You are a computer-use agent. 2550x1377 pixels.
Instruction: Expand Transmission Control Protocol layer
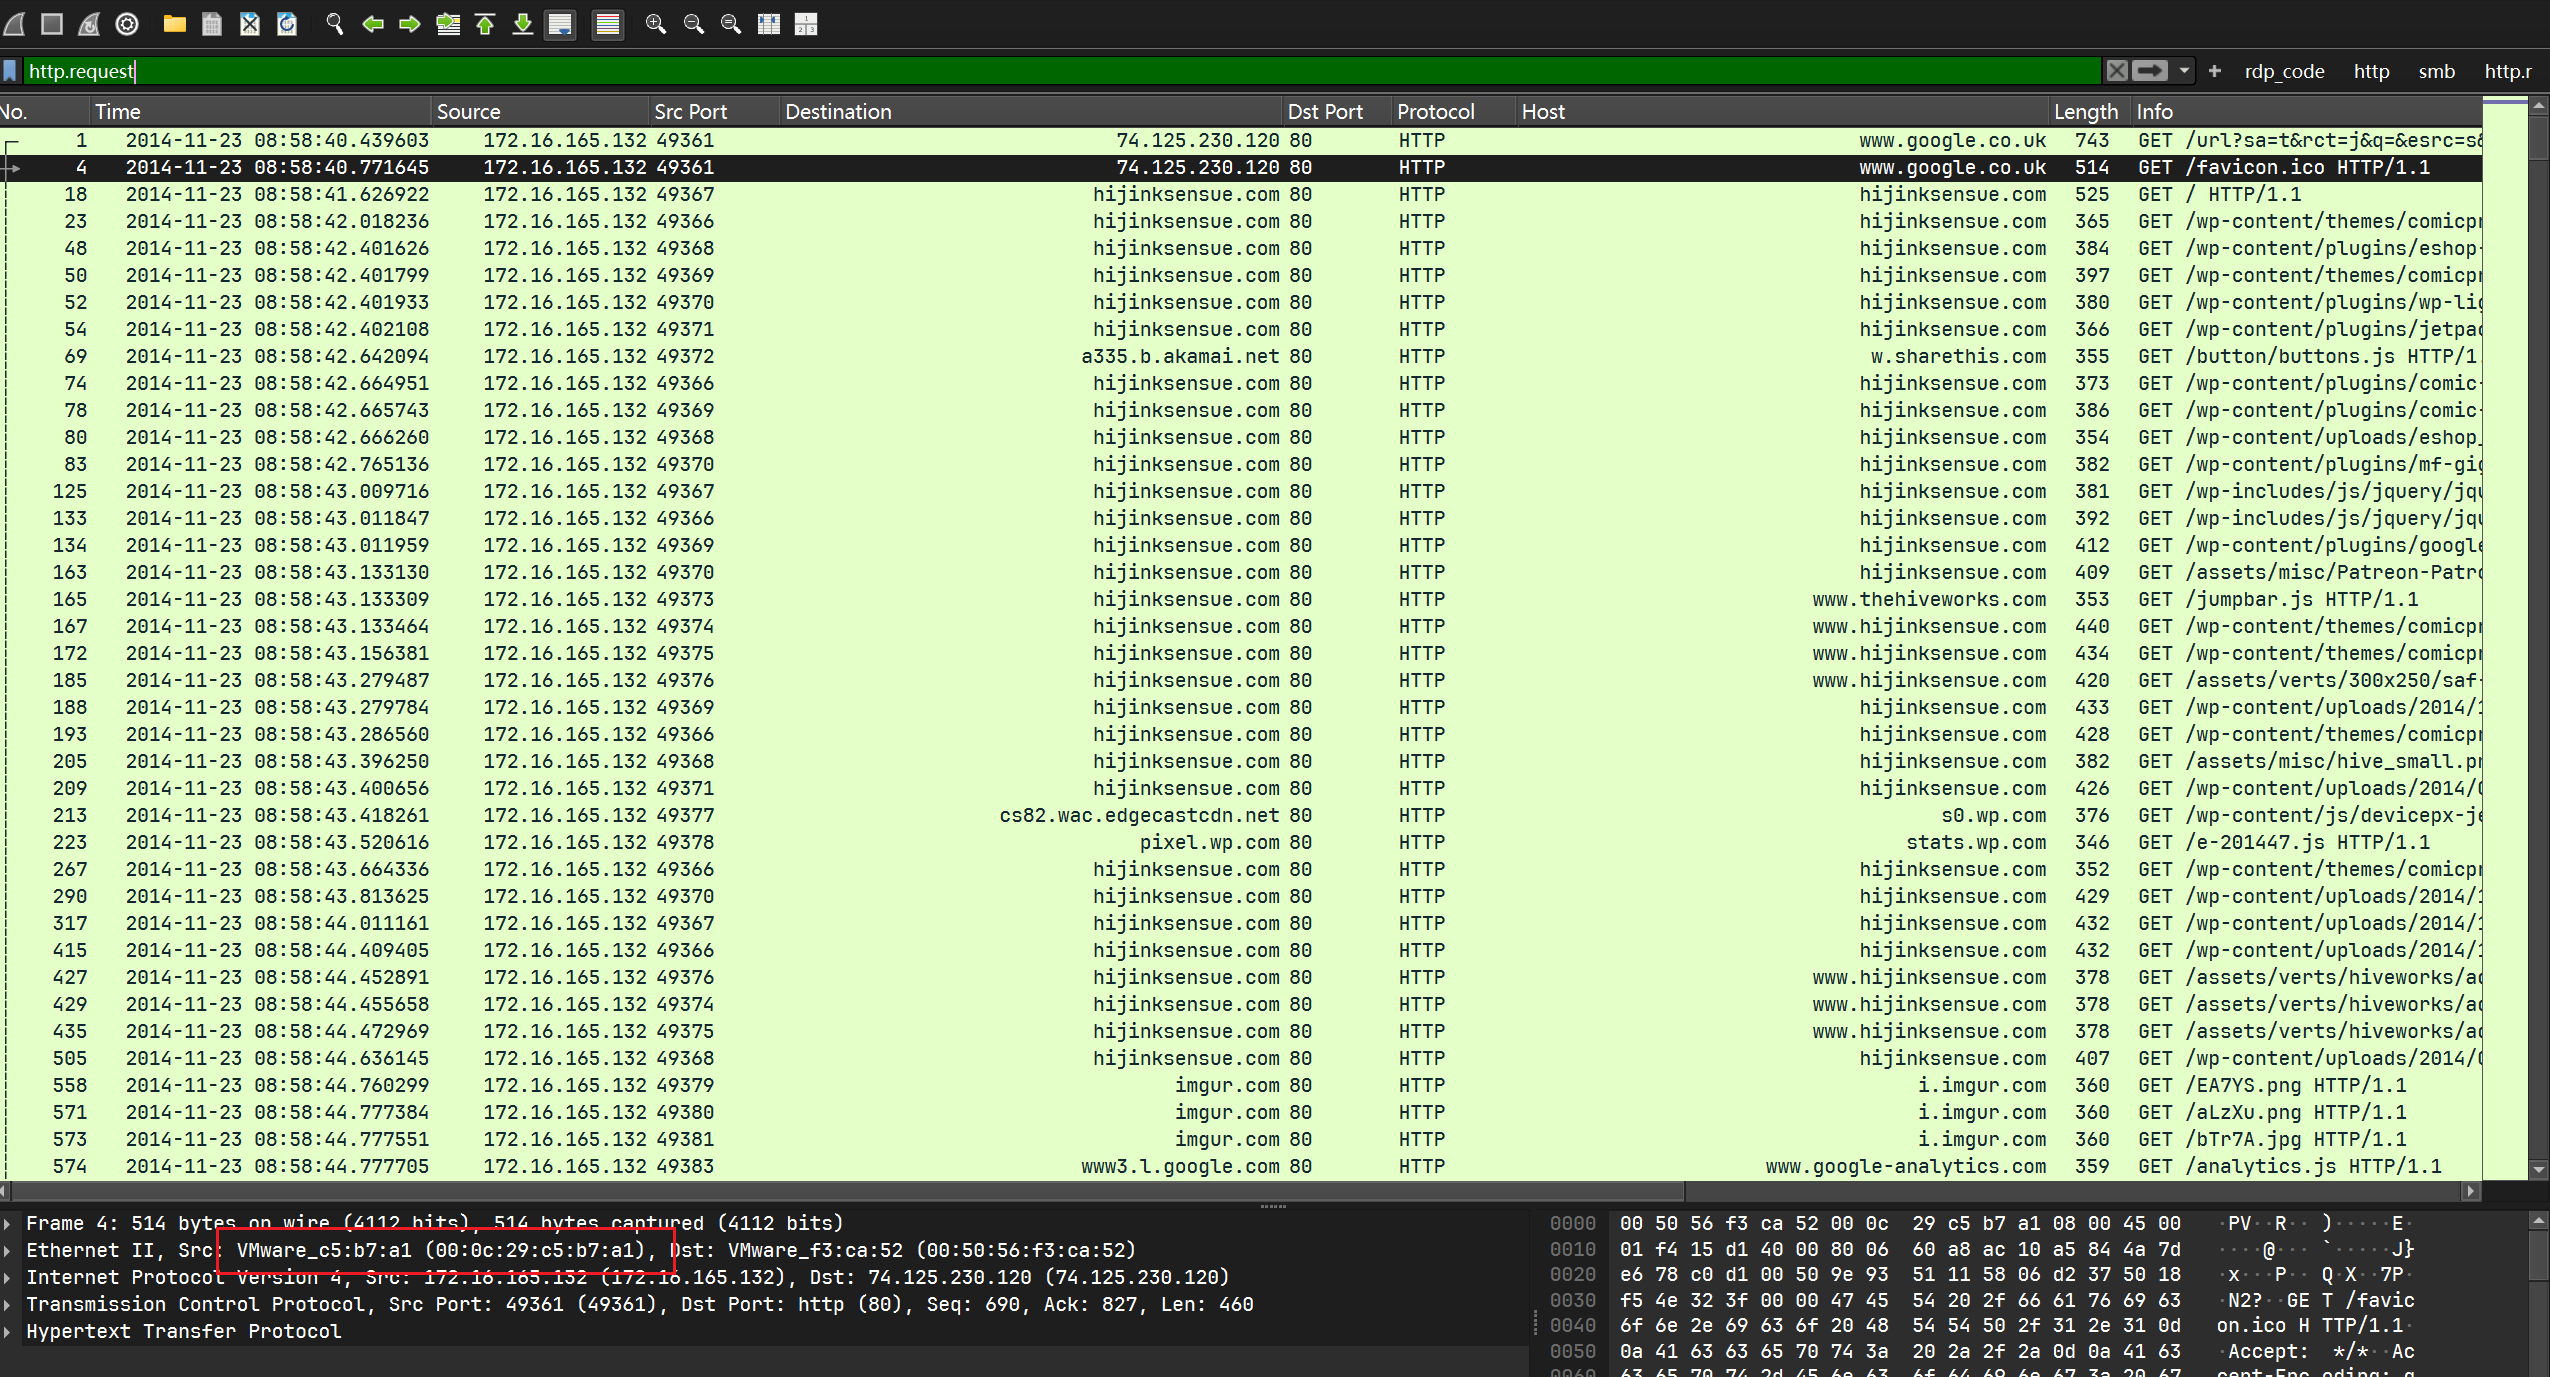[x=8, y=1304]
